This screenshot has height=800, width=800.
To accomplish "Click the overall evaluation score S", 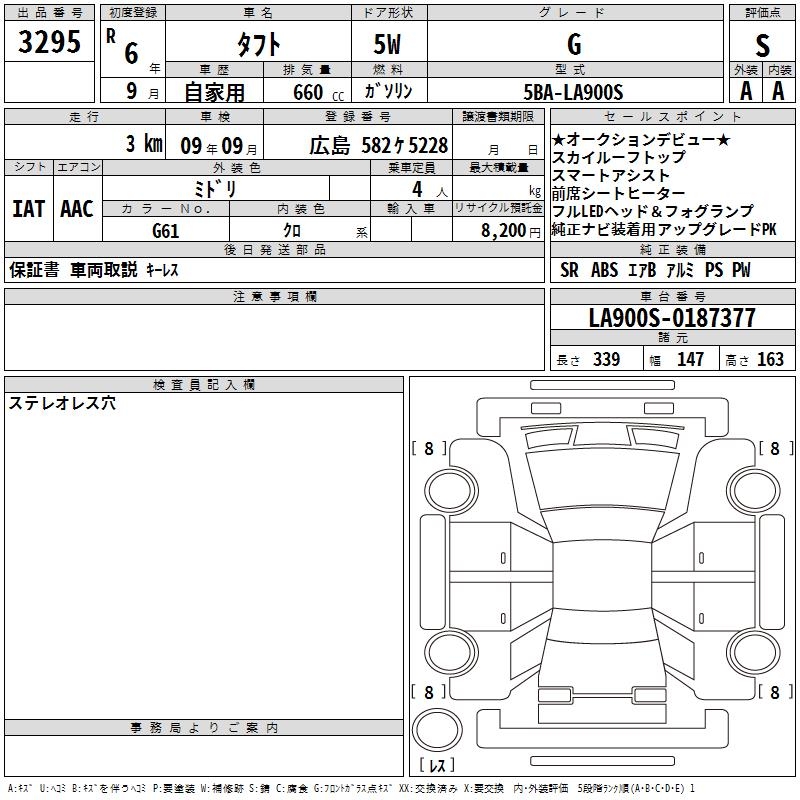I will click(762, 45).
